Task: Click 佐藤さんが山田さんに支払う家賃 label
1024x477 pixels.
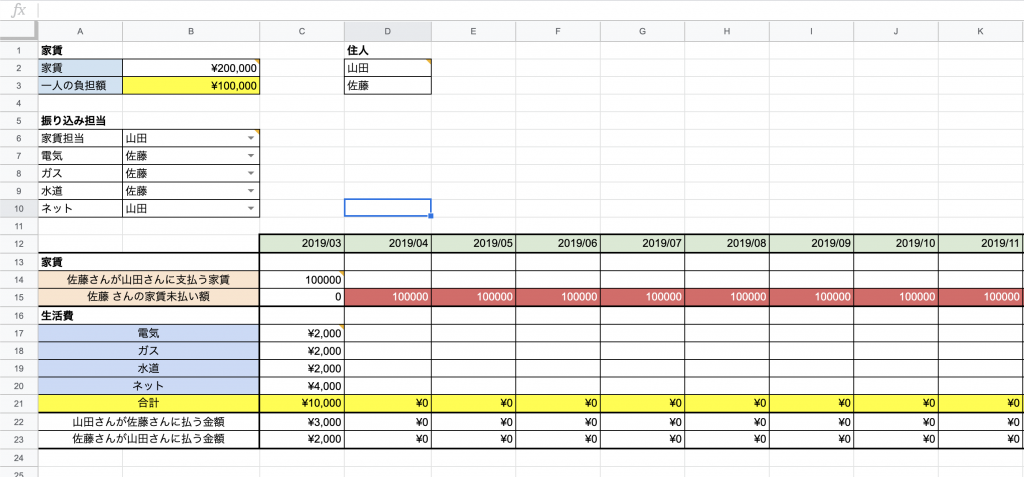Action: 149,280
